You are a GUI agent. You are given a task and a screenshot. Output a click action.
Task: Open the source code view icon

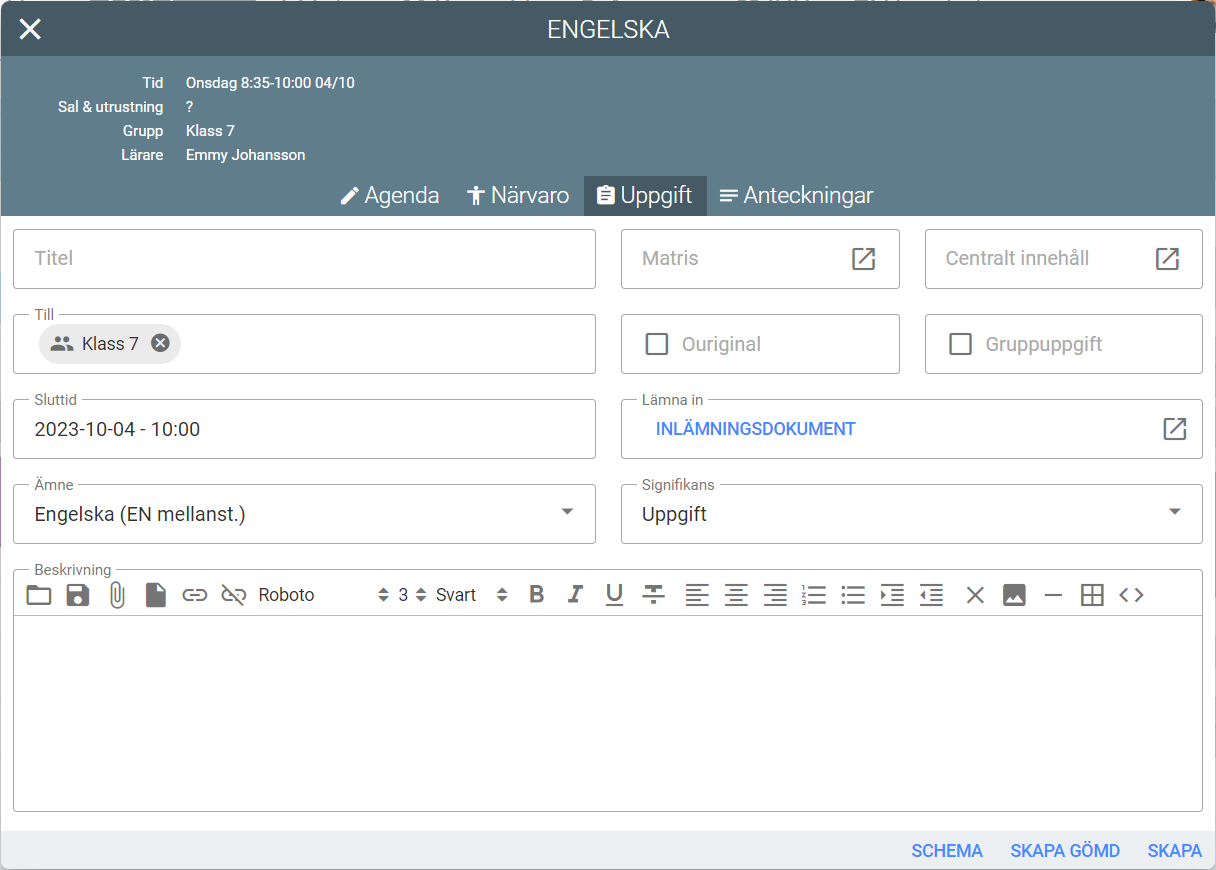pos(1131,595)
